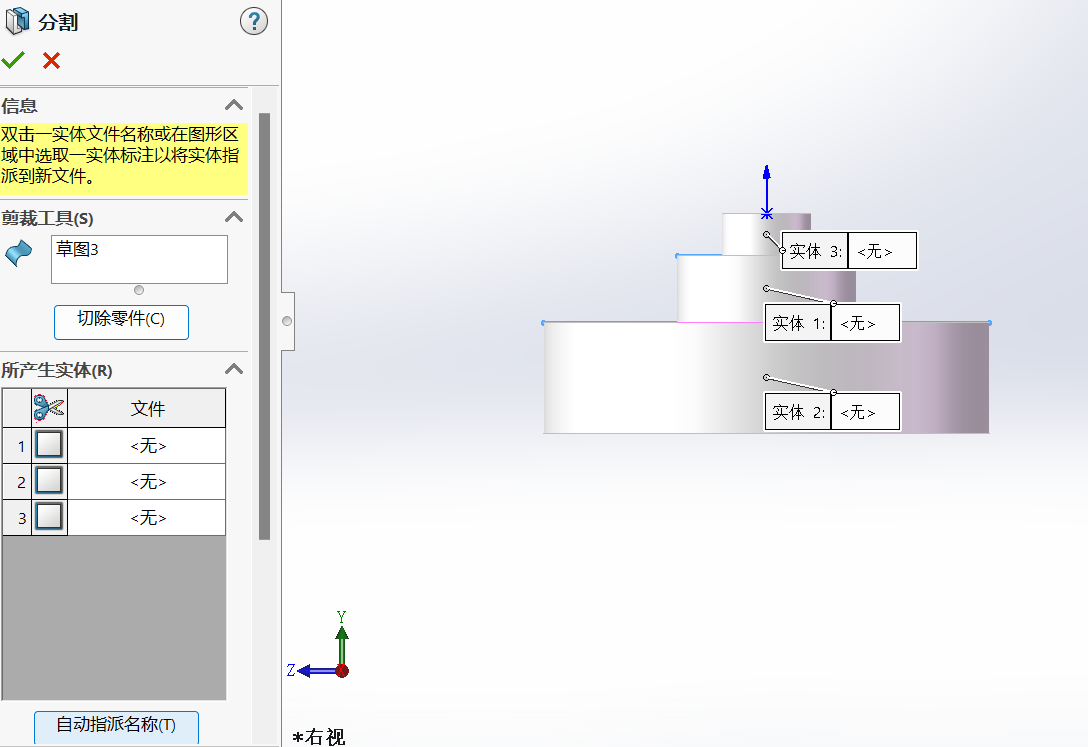Viewport: 1088px width, 747px height.
Task: Click row number 3 in bodies table
Action: [21, 518]
